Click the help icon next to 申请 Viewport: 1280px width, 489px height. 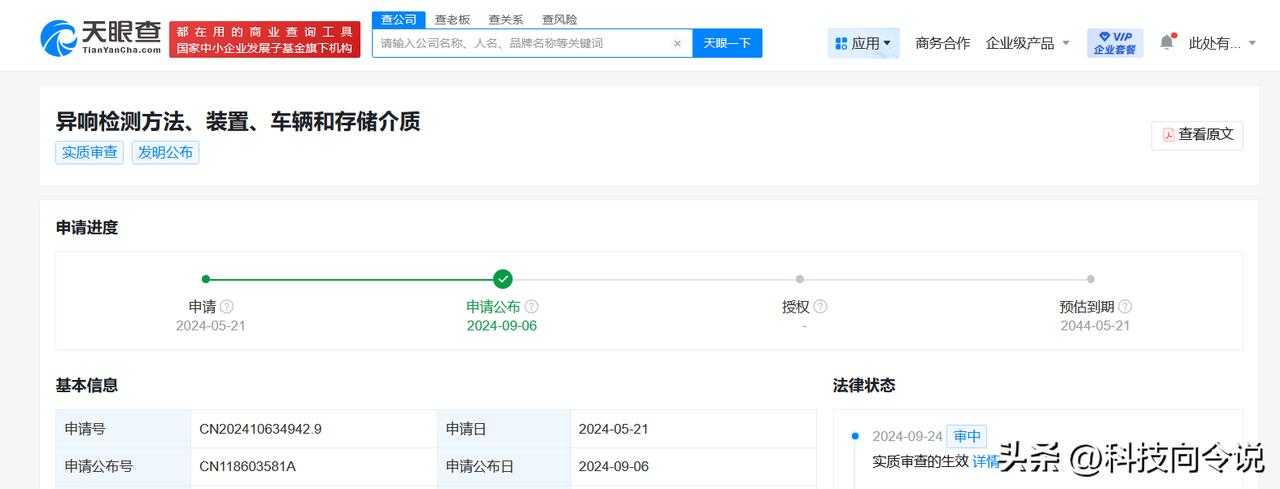pyautogui.click(x=227, y=307)
